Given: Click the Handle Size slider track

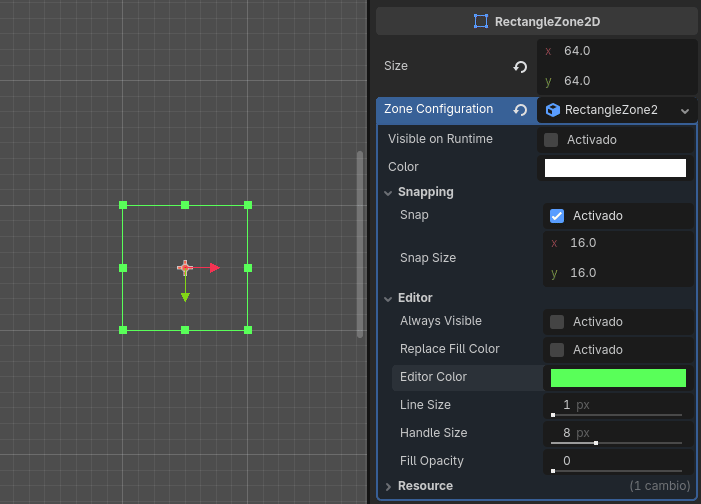Looking at the screenshot, I should click(617, 443).
